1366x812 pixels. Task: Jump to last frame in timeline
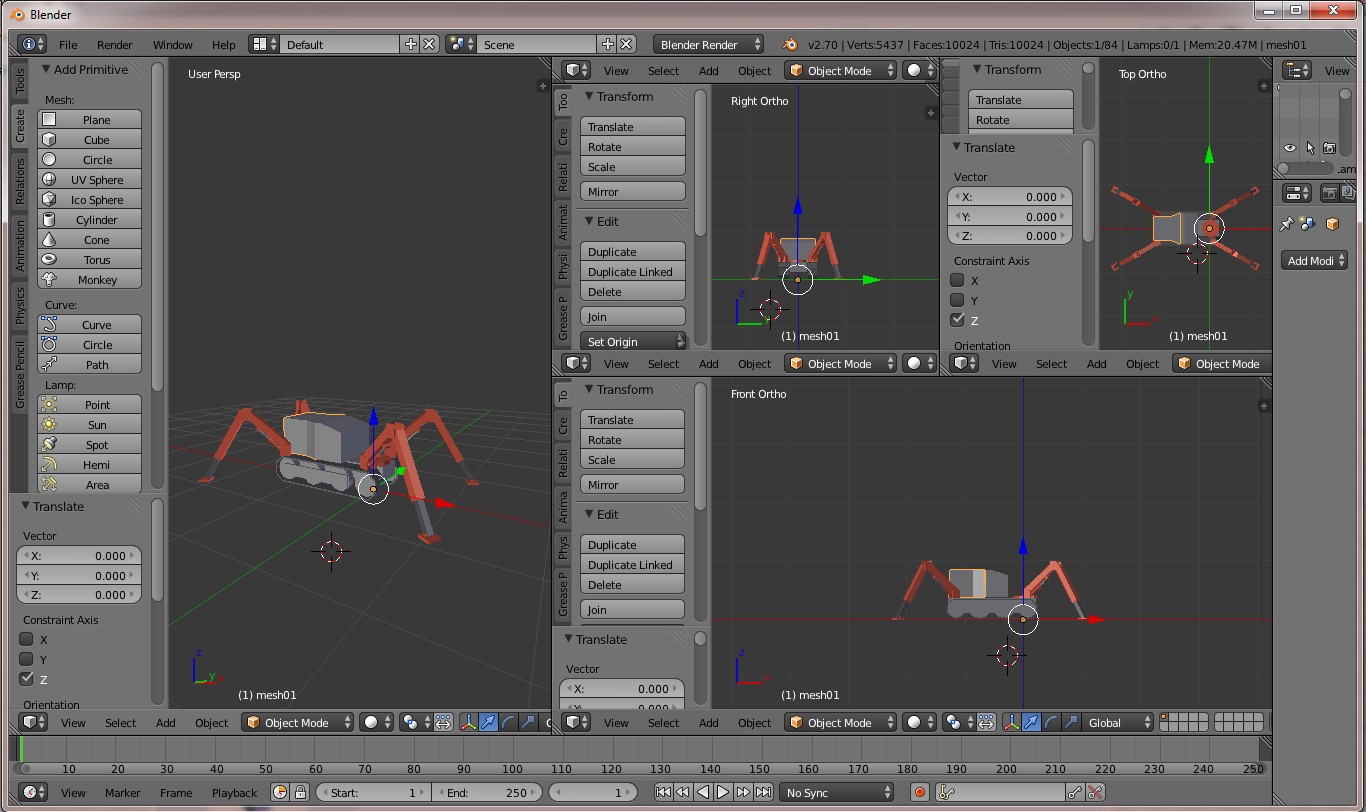(x=763, y=792)
